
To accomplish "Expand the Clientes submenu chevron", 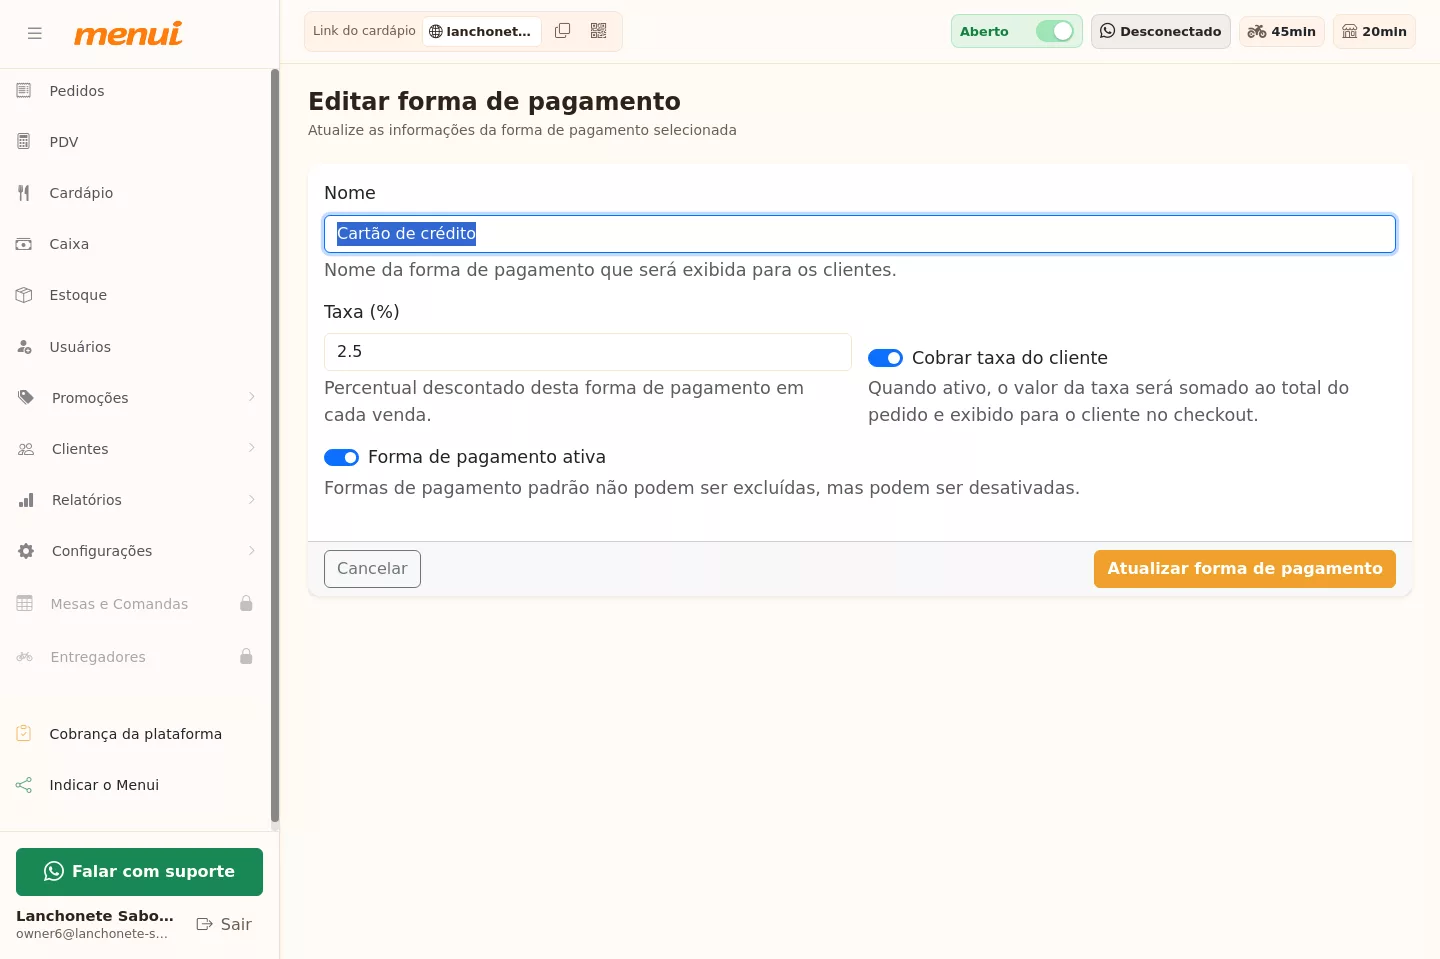I will tap(252, 448).
